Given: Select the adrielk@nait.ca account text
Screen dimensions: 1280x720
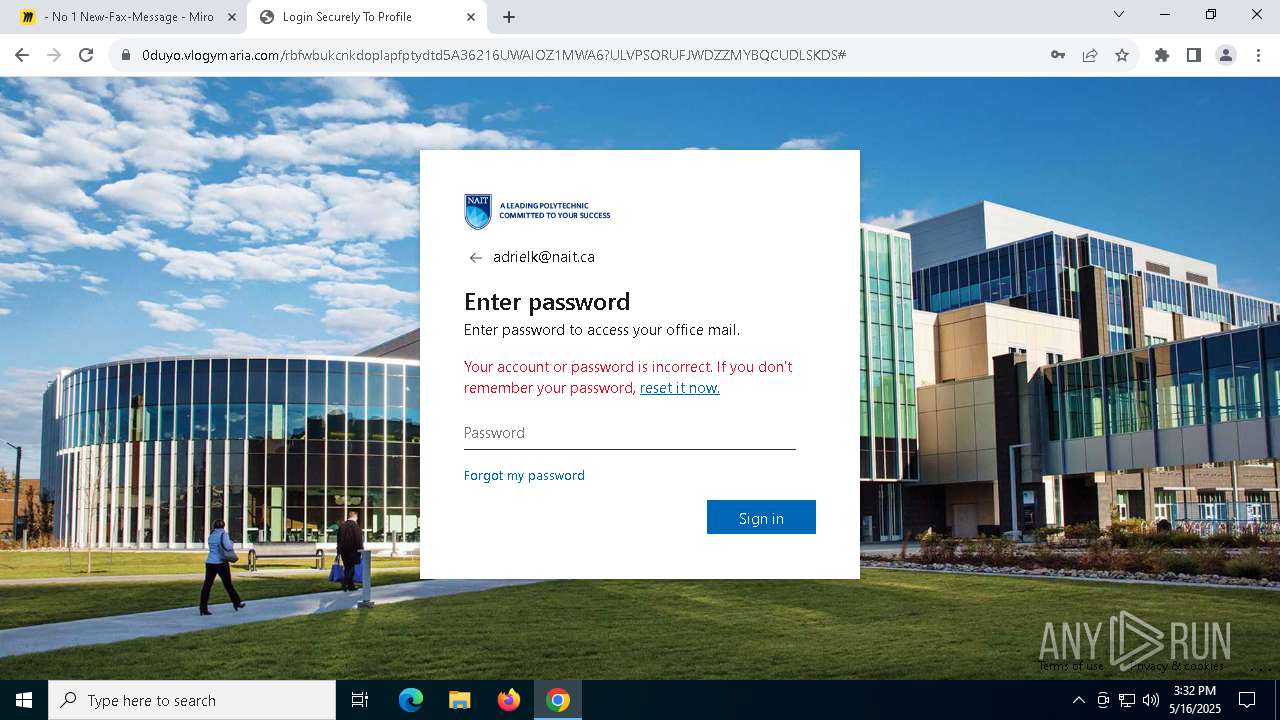Looking at the screenshot, I should pos(544,257).
